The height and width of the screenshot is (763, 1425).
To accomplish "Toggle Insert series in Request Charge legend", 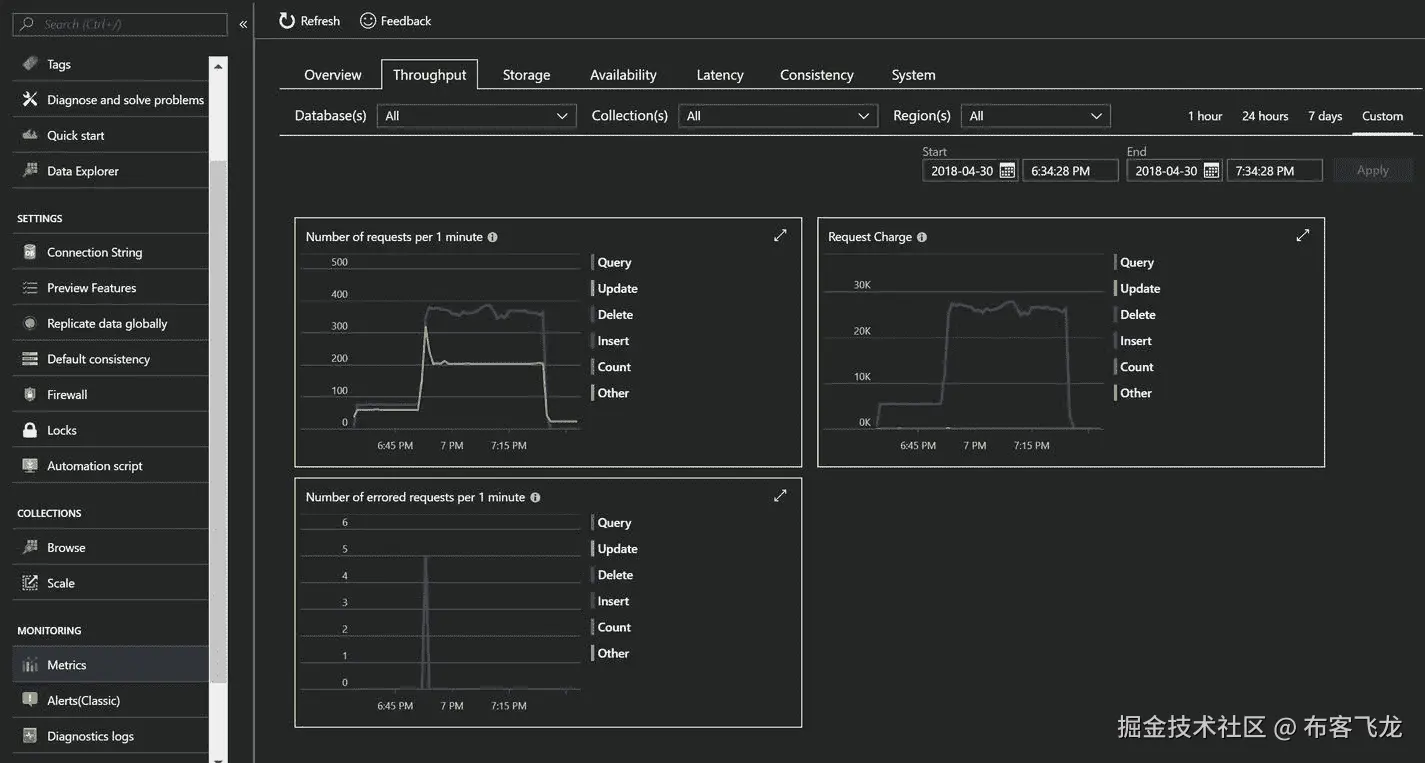I will [x=1134, y=341].
